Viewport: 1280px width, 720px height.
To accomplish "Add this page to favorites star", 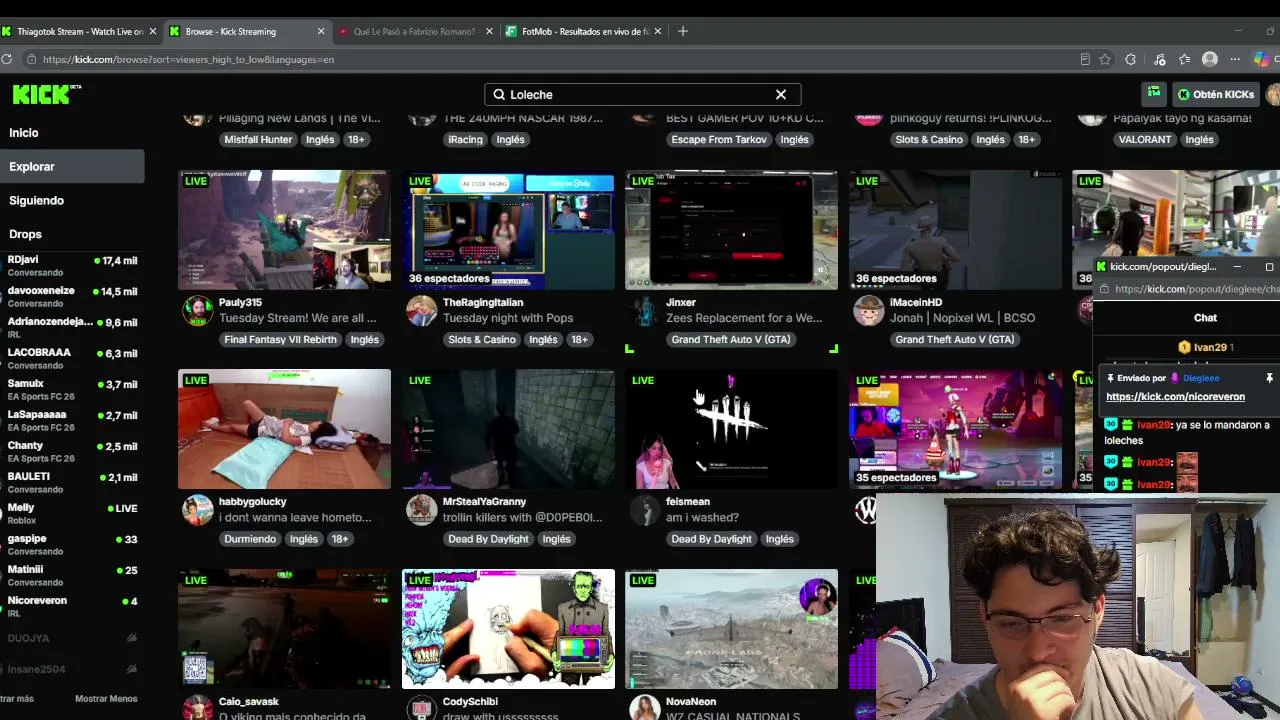I will (1105, 59).
